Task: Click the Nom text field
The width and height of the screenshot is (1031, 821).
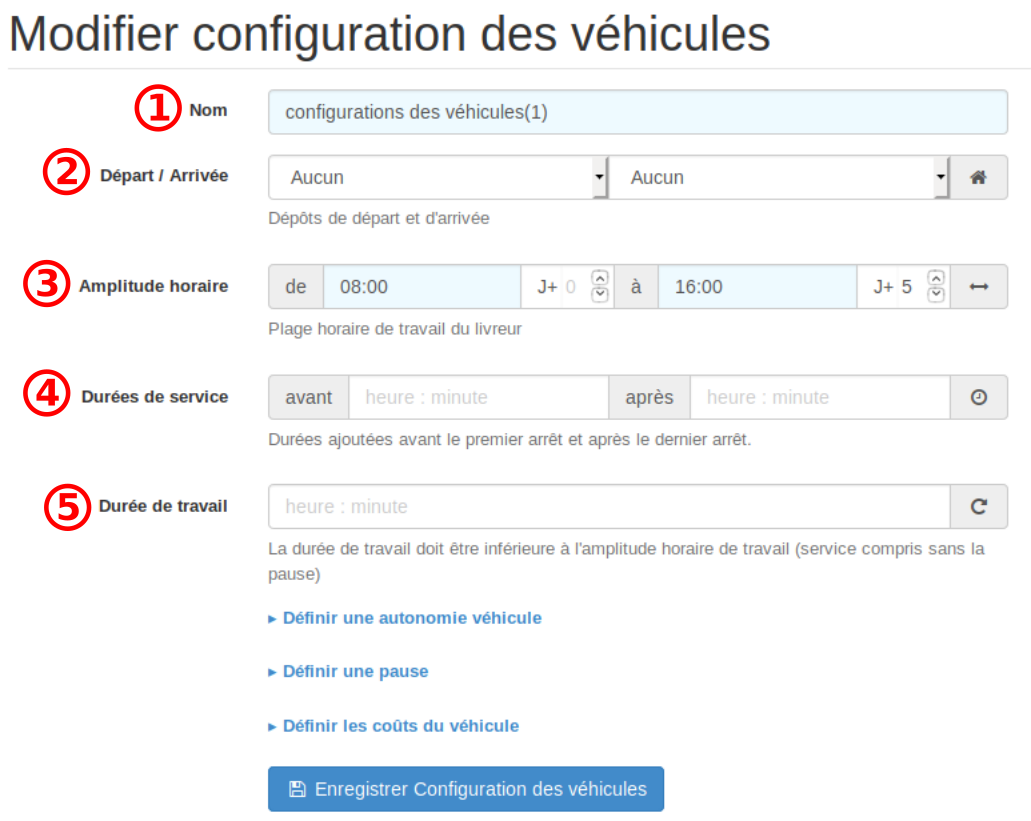Action: (637, 112)
